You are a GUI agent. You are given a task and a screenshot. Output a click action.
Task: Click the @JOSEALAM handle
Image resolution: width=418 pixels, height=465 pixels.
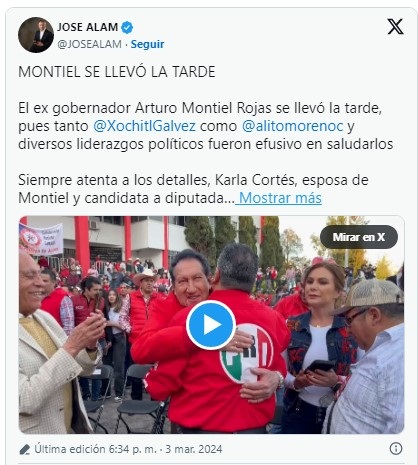click(x=89, y=44)
